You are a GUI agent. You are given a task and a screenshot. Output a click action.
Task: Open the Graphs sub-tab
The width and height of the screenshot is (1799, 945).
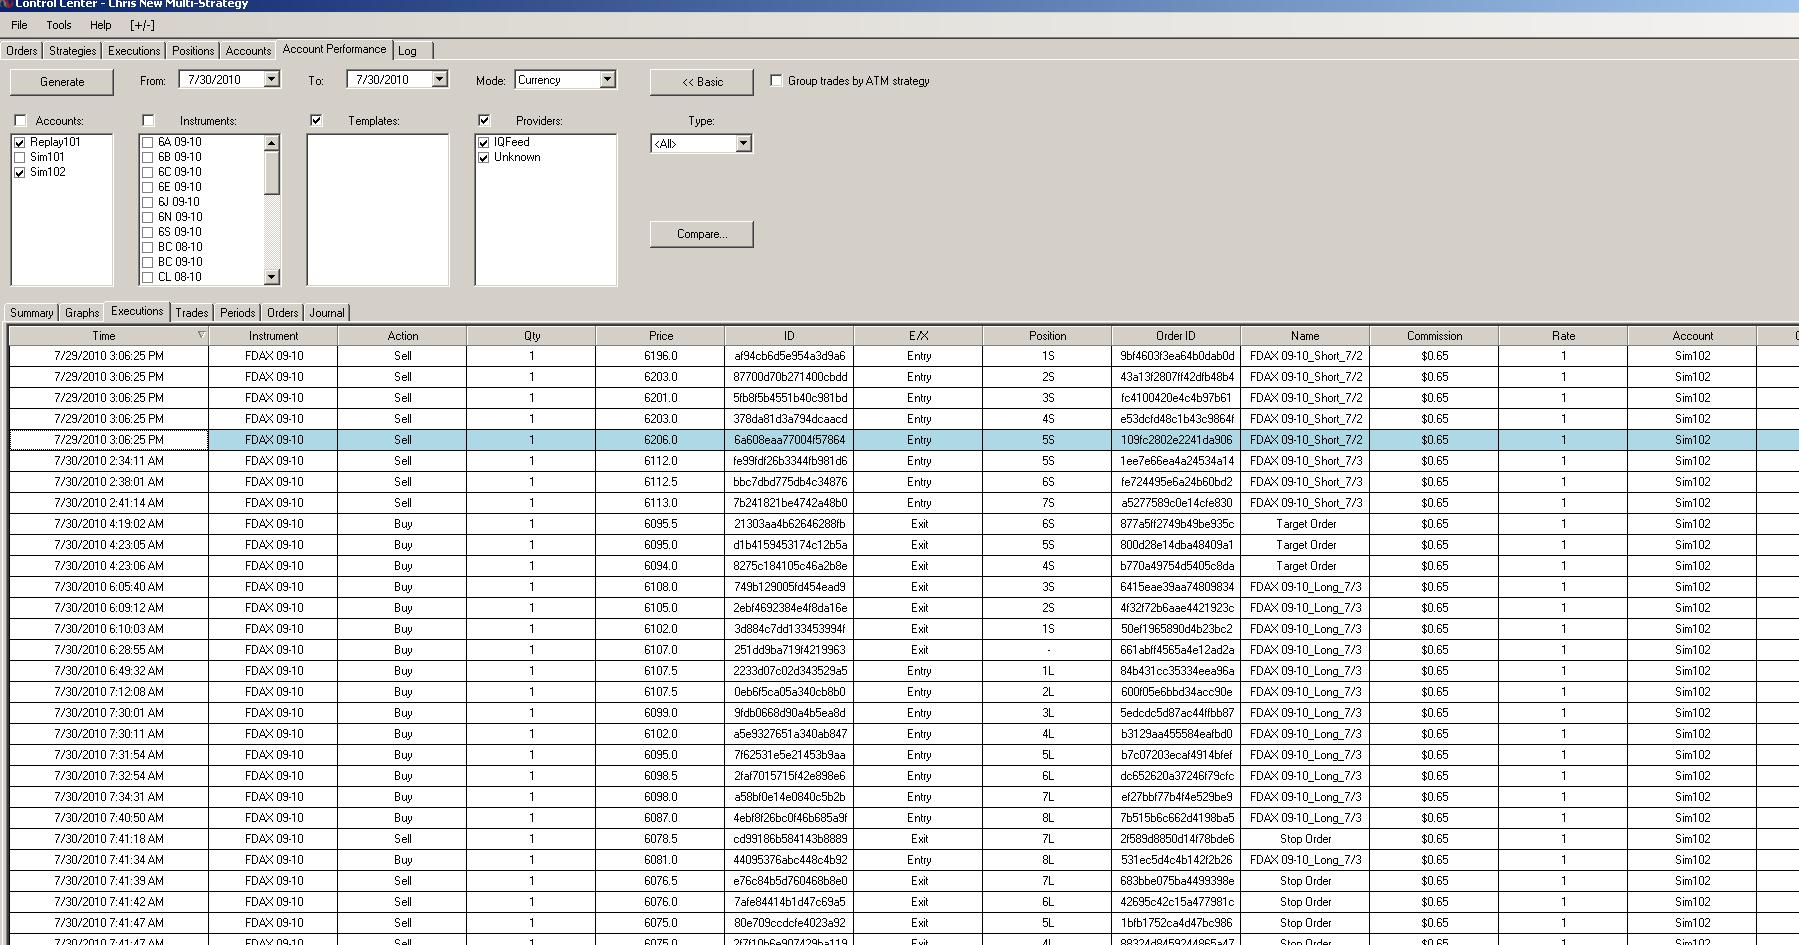(82, 313)
